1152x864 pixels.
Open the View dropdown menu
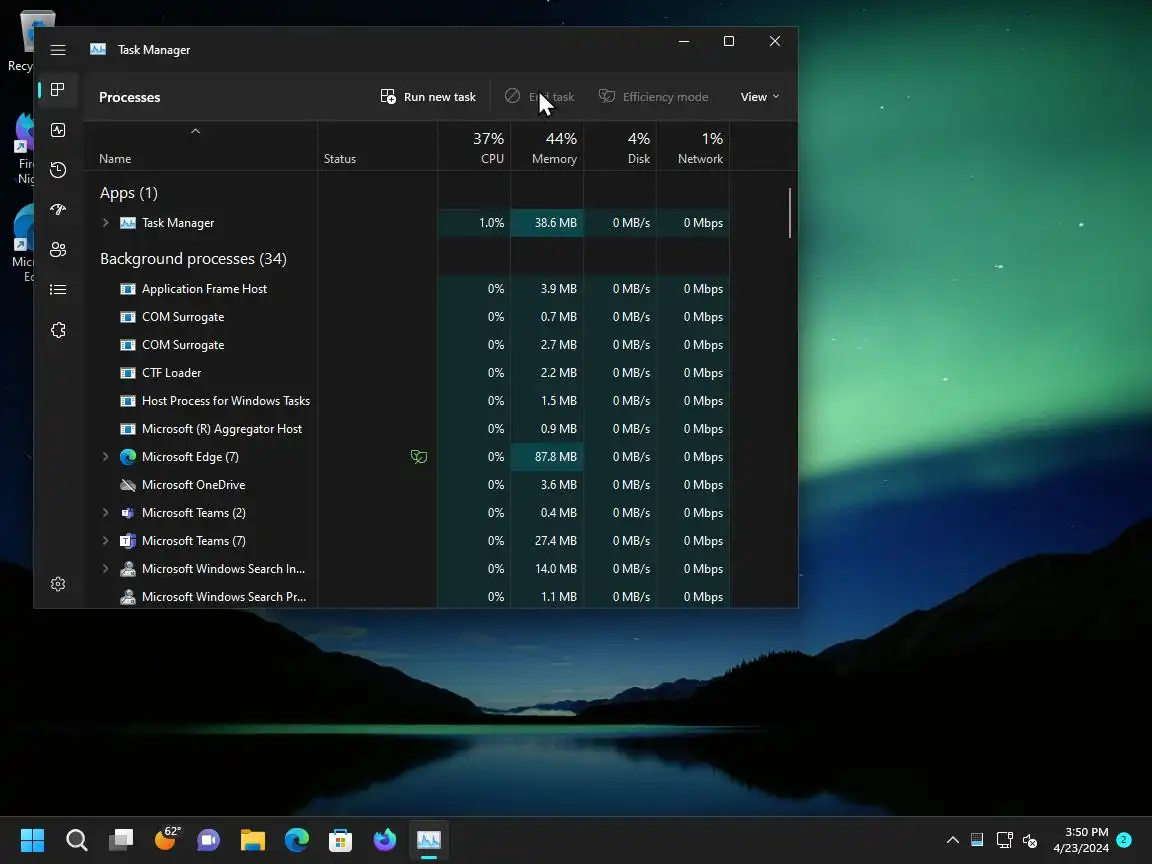point(760,97)
